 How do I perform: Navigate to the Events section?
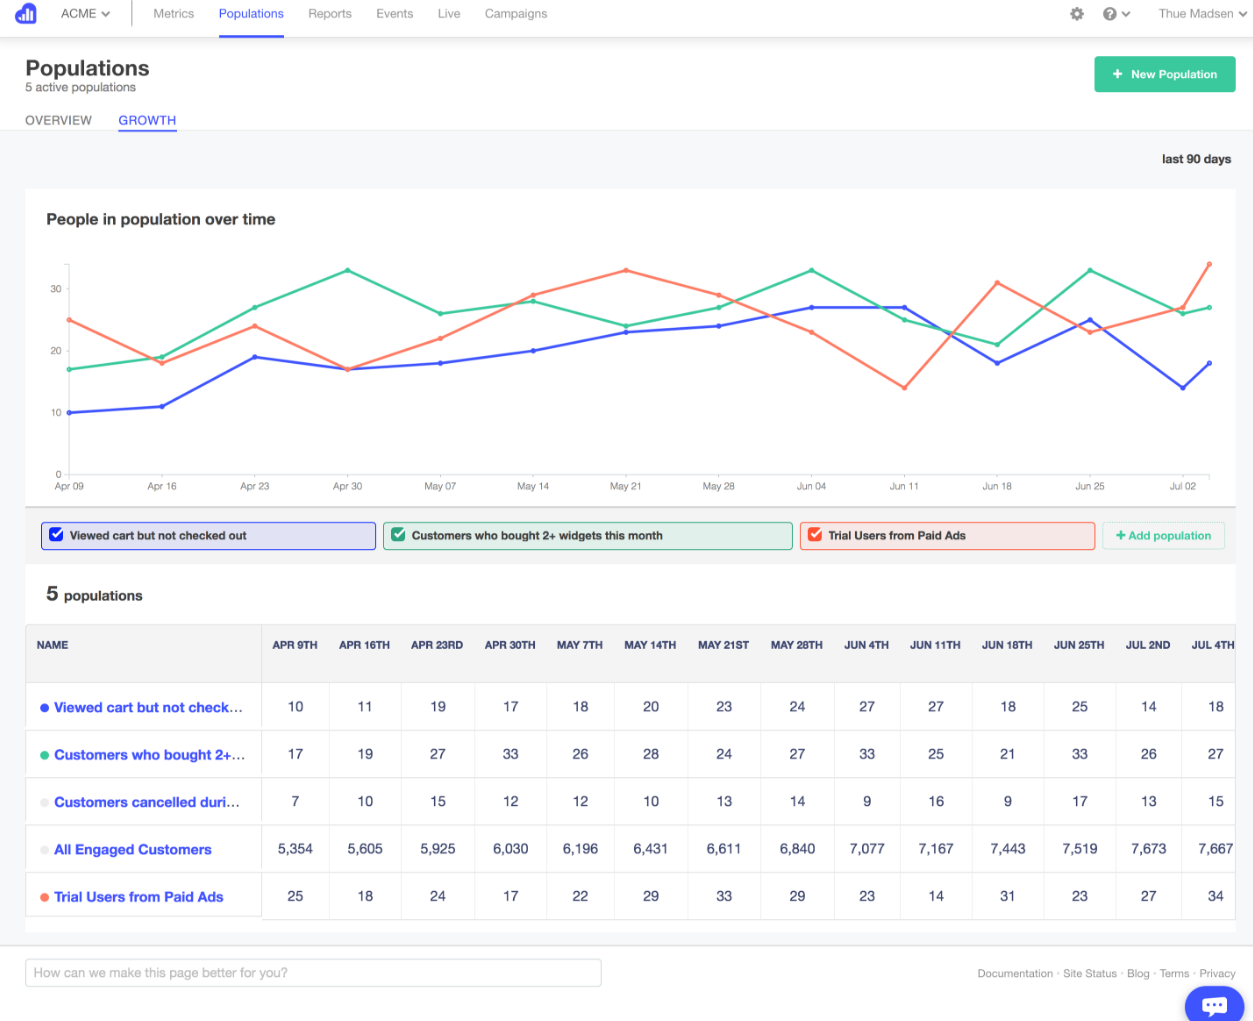pos(394,13)
